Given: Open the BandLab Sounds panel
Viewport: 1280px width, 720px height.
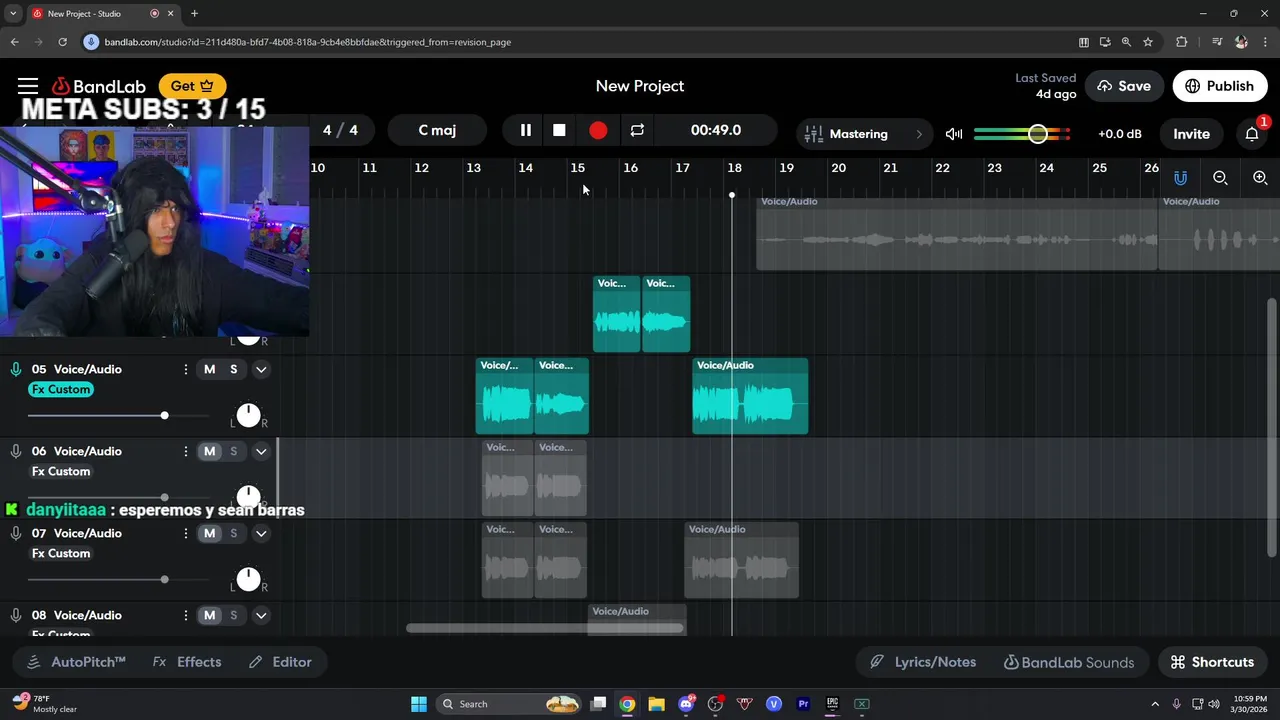Looking at the screenshot, I should click(x=1069, y=662).
